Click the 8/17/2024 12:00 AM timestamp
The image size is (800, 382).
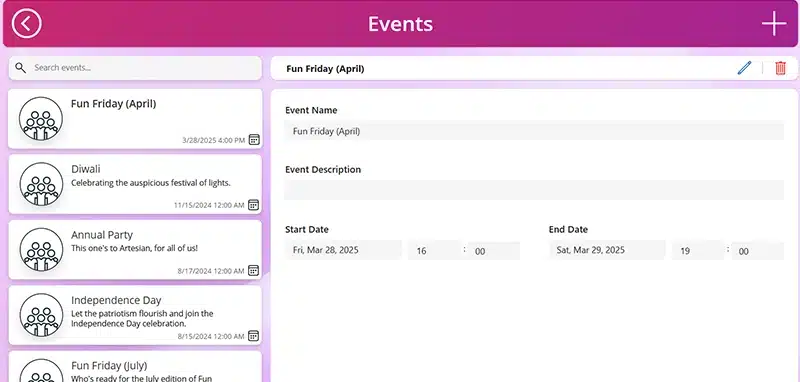[211, 271]
